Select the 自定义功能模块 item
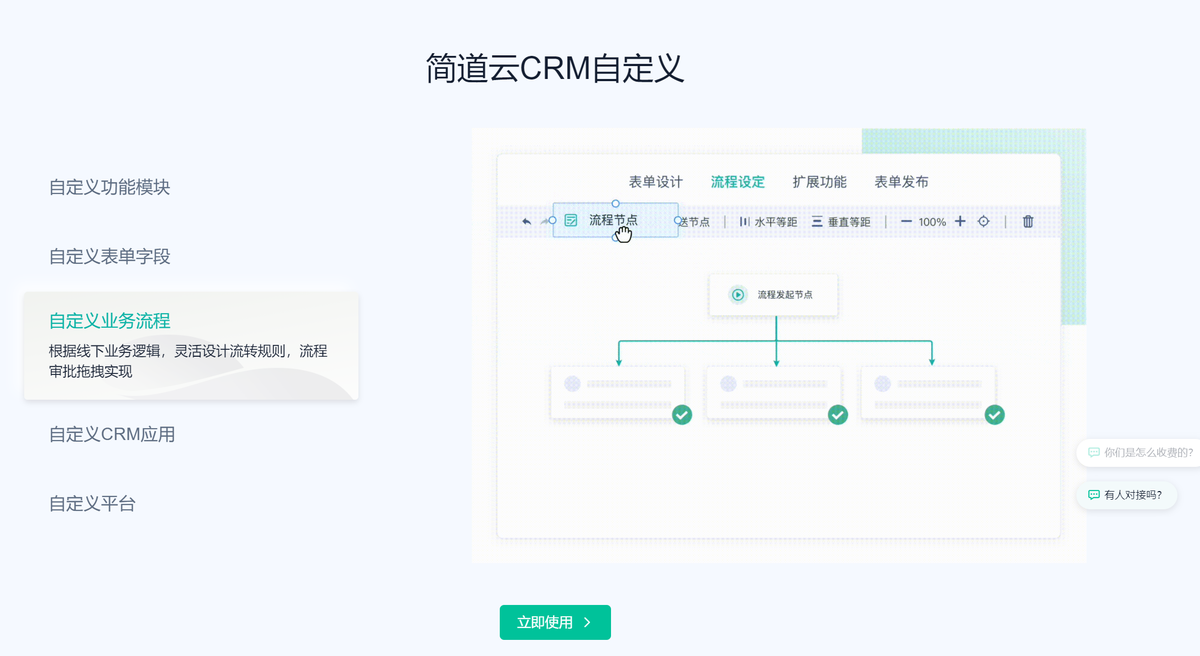Image resolution: width=1200 pixels, height=656 pixels. point(110,187)
